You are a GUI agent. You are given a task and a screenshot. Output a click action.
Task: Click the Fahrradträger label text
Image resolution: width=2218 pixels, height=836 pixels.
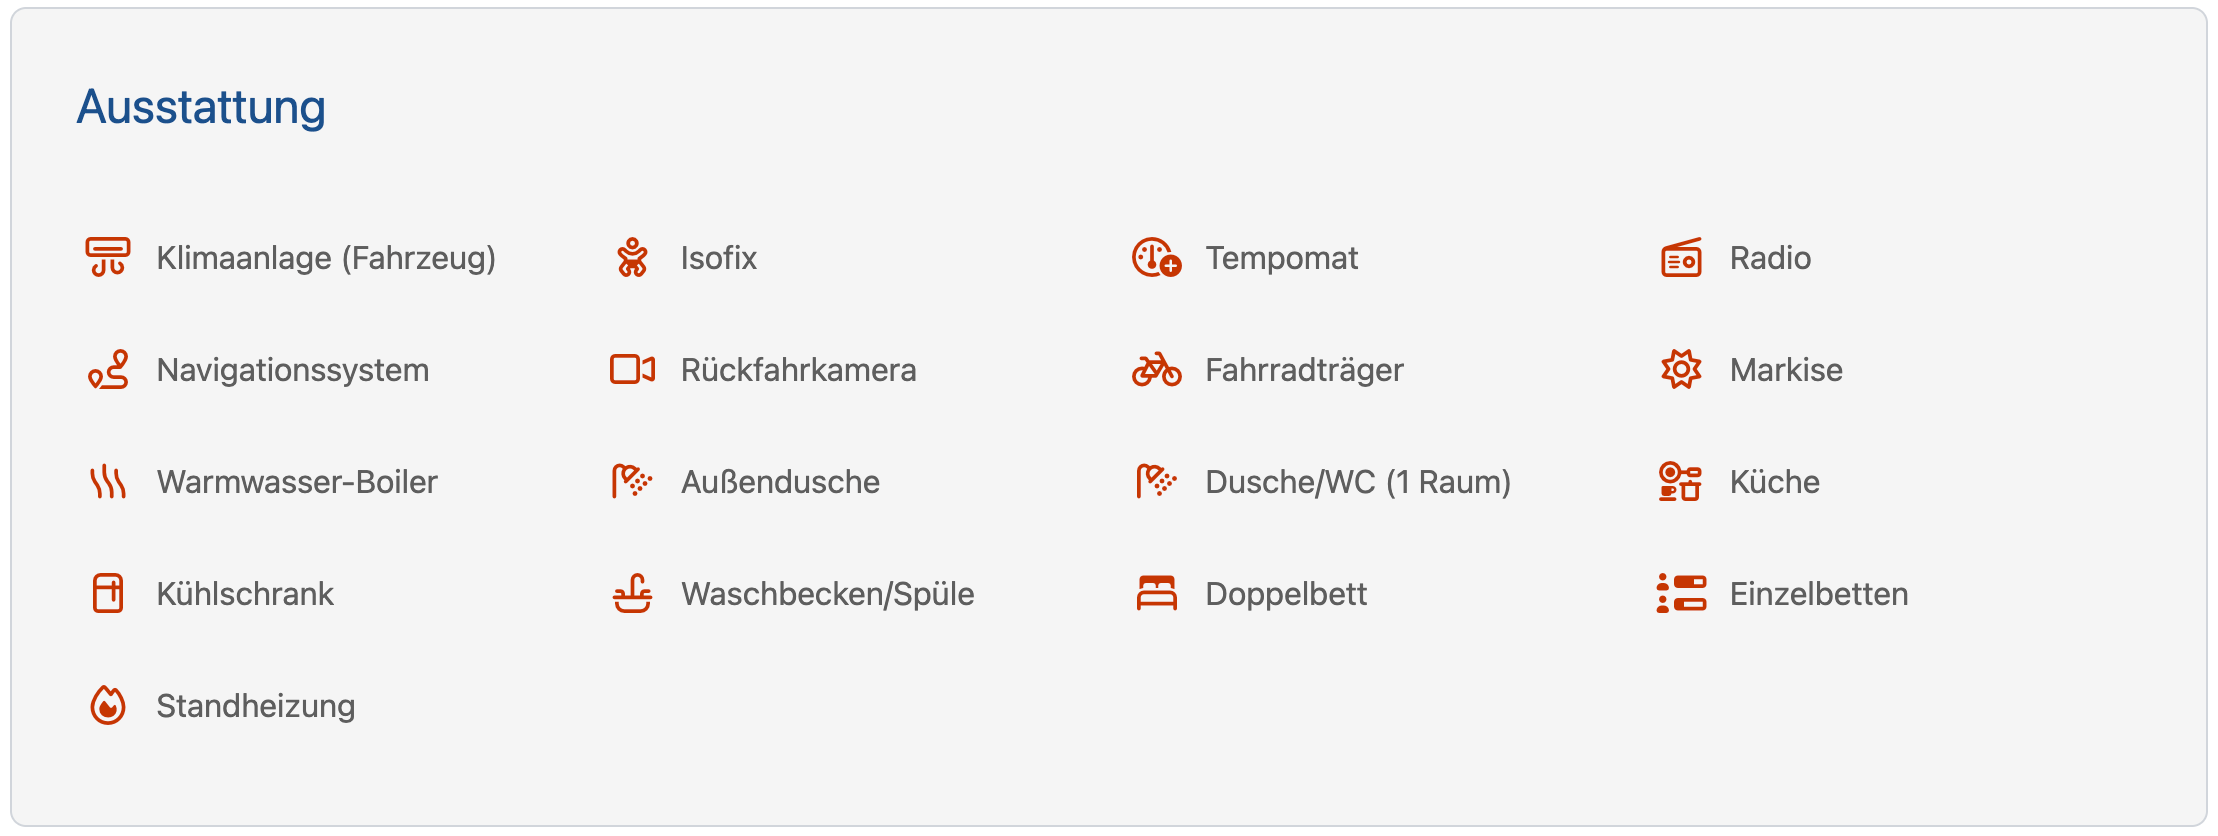1304,370
